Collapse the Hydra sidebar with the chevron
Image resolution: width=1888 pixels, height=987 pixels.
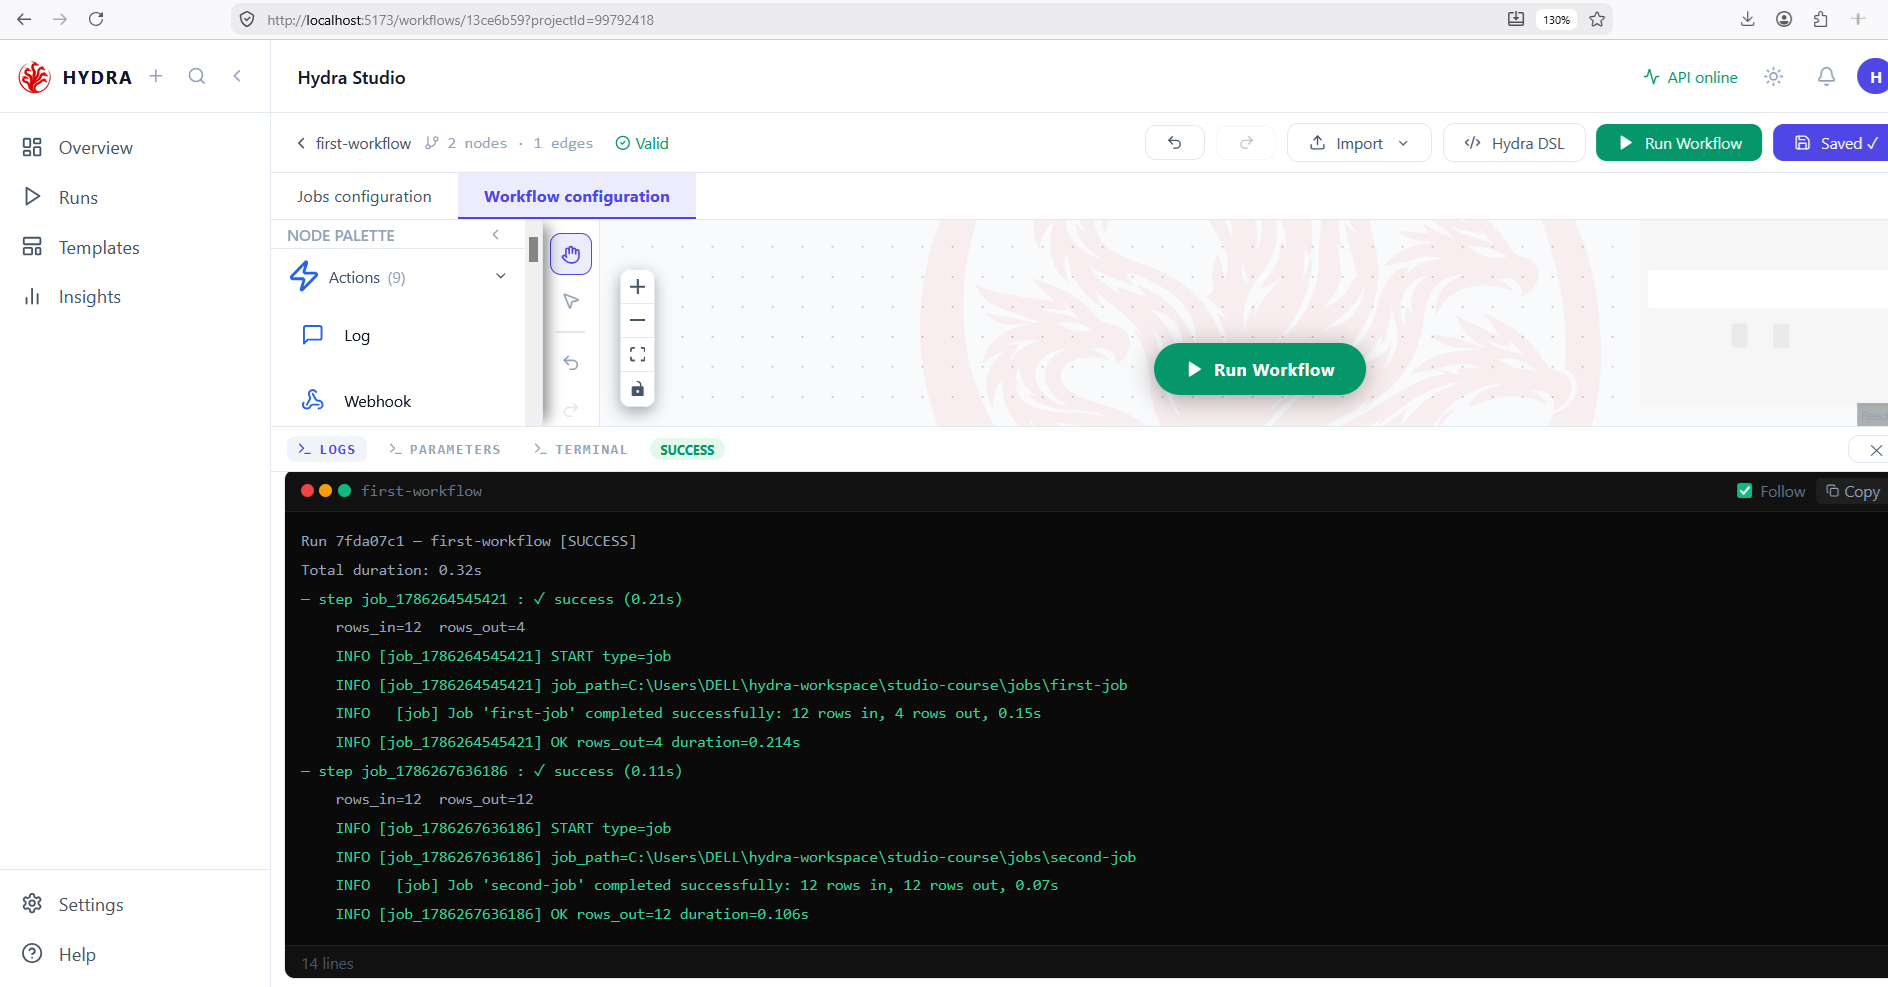pos(237,76)
